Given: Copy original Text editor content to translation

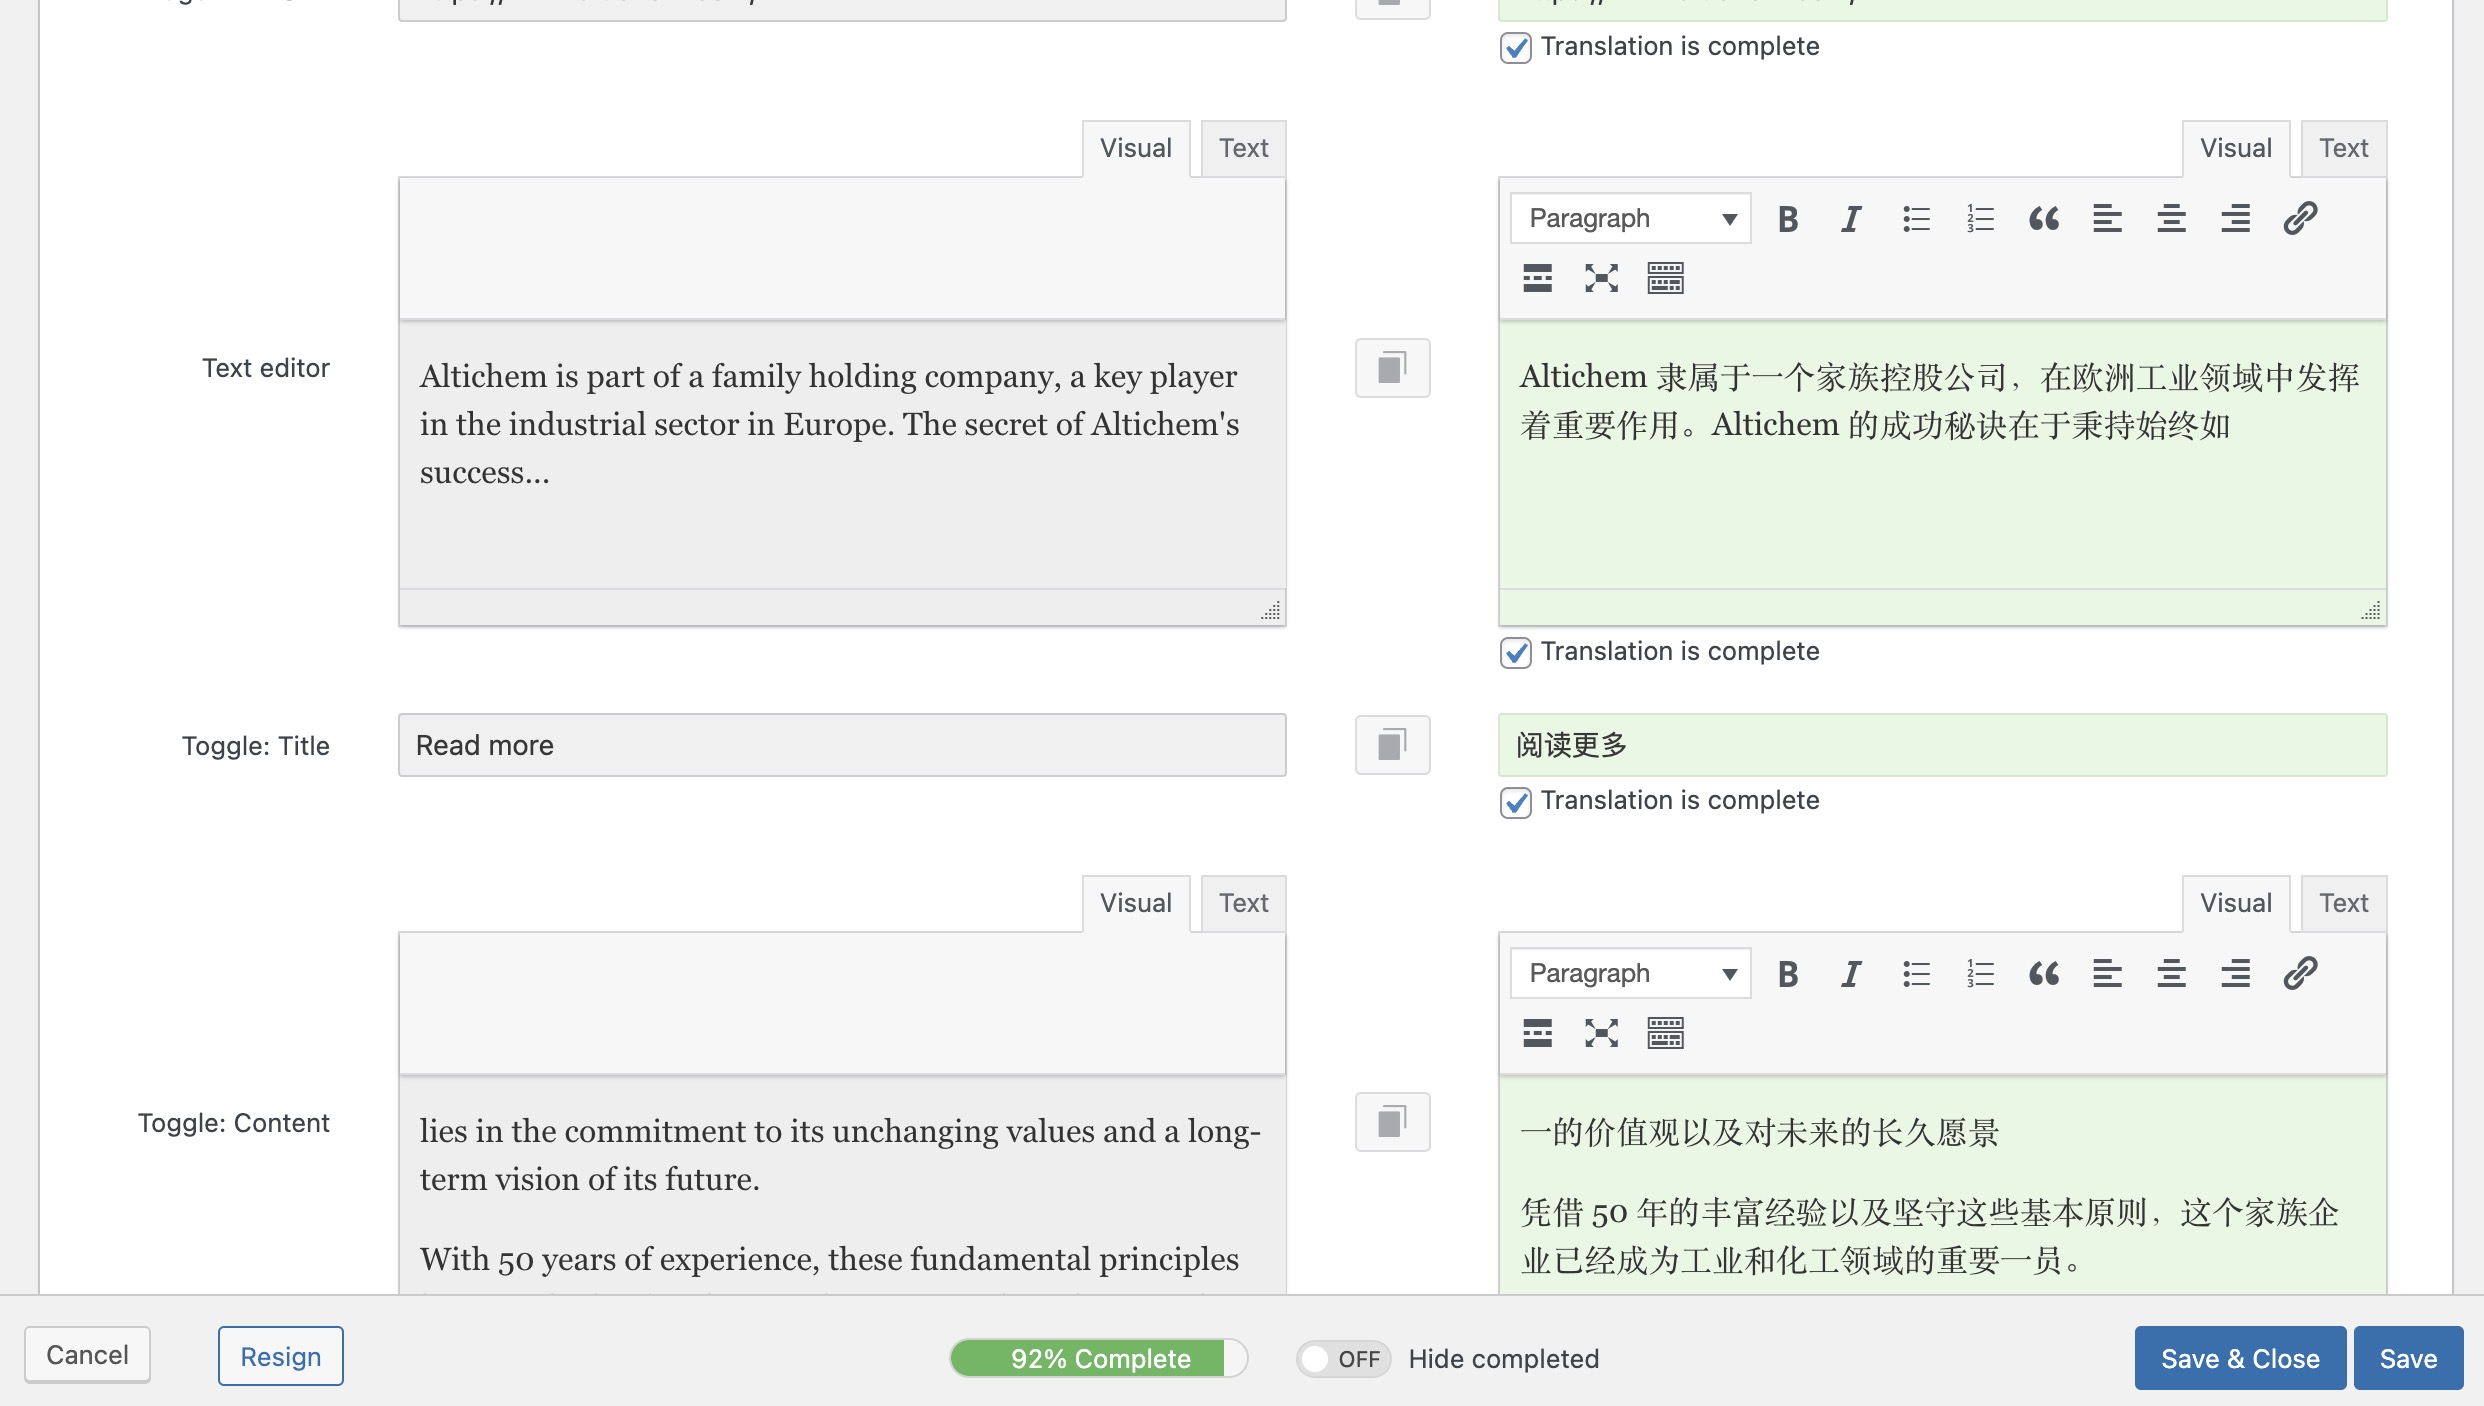Looking at the screenshot, I should tap(1393, 368).
